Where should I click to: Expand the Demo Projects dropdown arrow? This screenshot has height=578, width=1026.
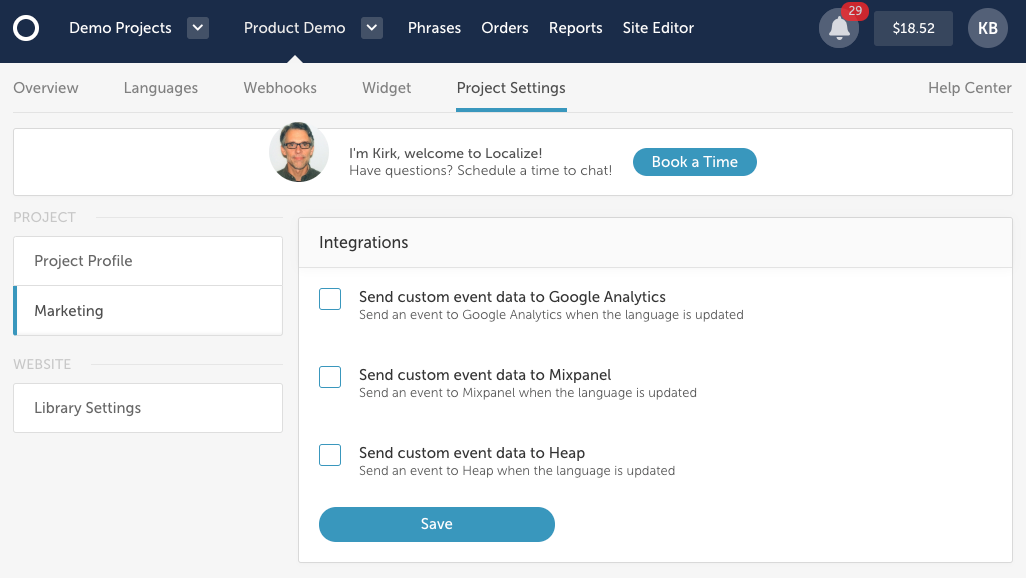click(198, 28)
